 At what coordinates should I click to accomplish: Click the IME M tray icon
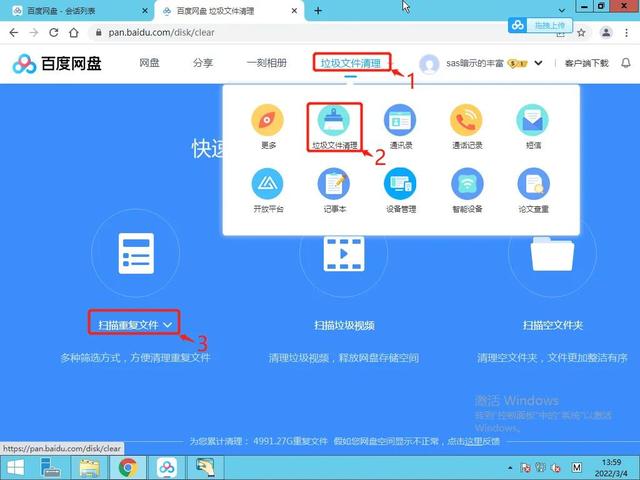pos(576,468)
